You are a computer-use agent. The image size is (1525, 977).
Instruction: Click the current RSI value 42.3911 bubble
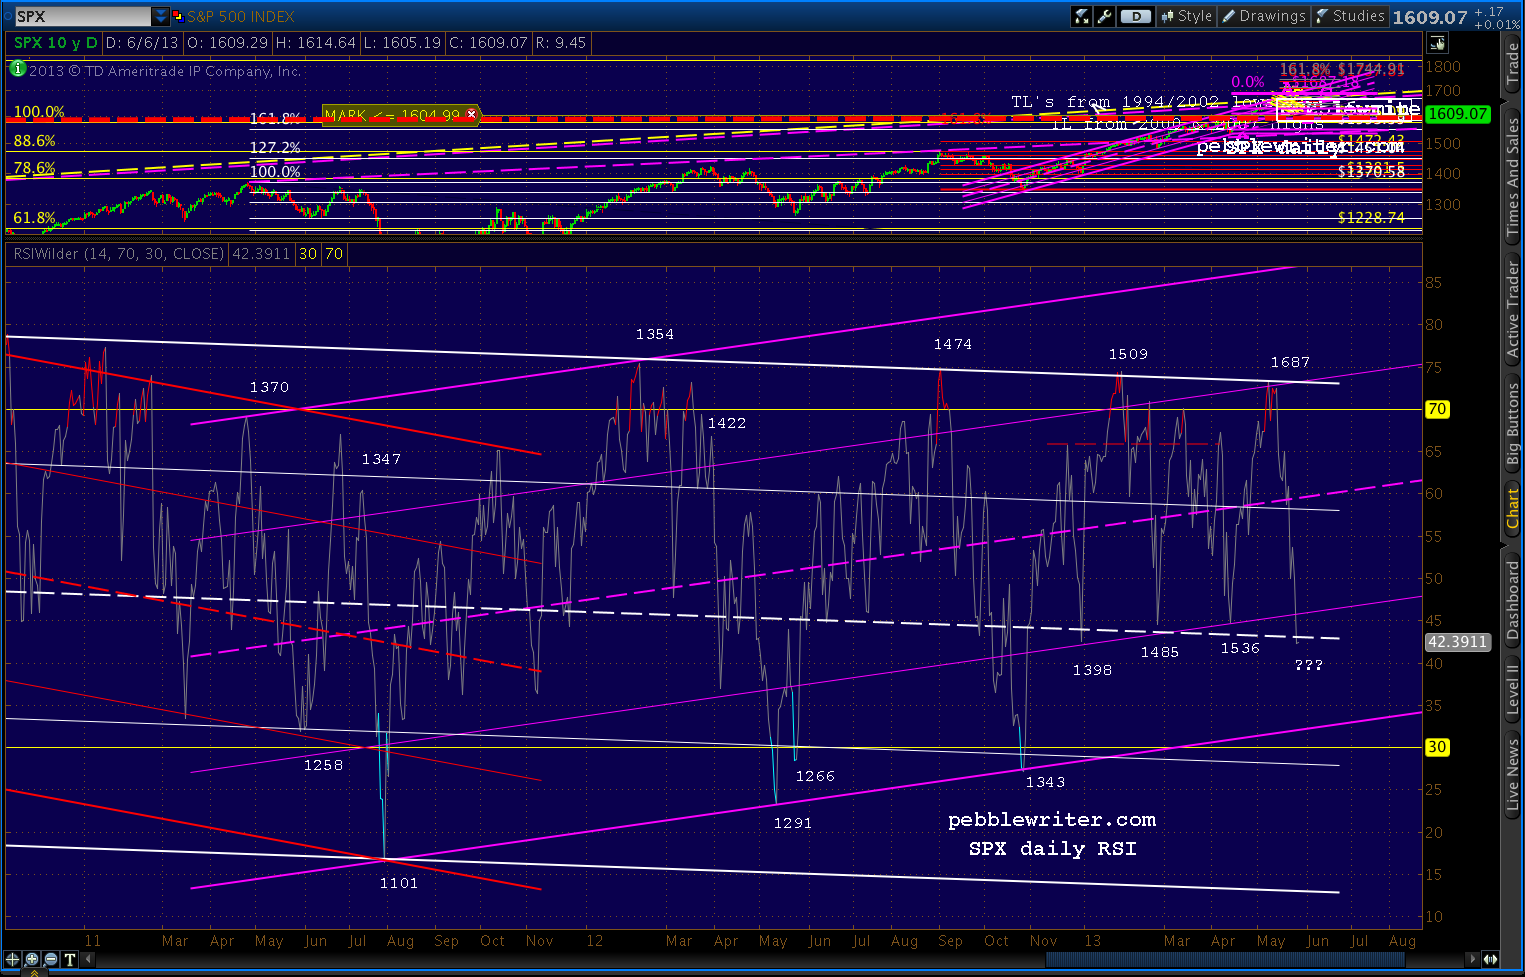[x=1457, y=642]
